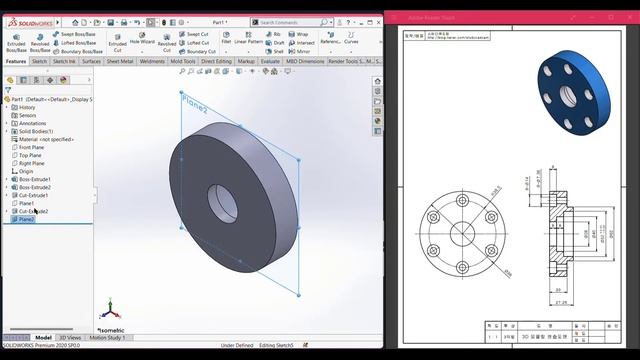Click Lofted Boss/Base
This screenshot has width=640, height=360.
coord(74,43)
